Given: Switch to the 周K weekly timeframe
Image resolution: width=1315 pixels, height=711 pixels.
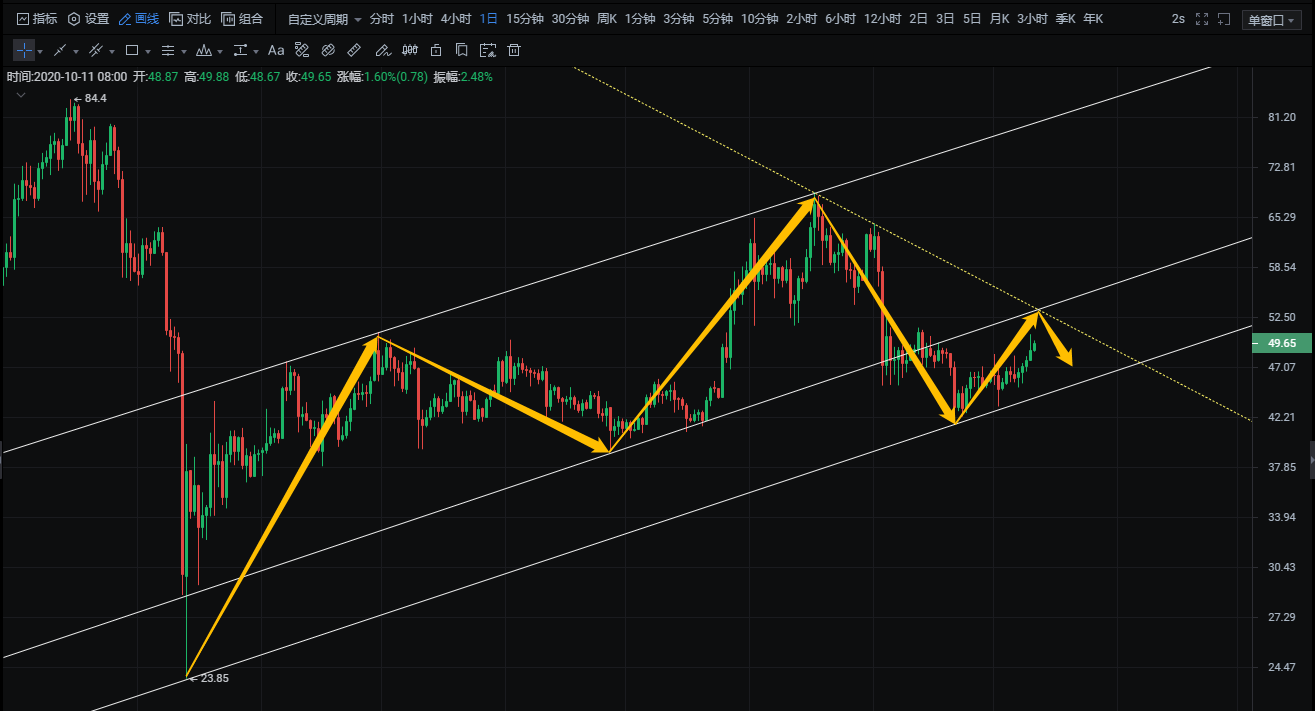Looking at the screenshot, I should click(x=606, y=19).
